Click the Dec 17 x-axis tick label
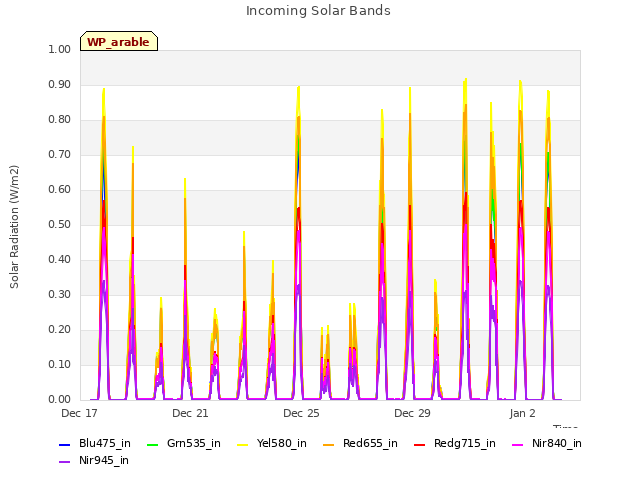This screenshot has width=640, height=480. click(x=79, y=413)
